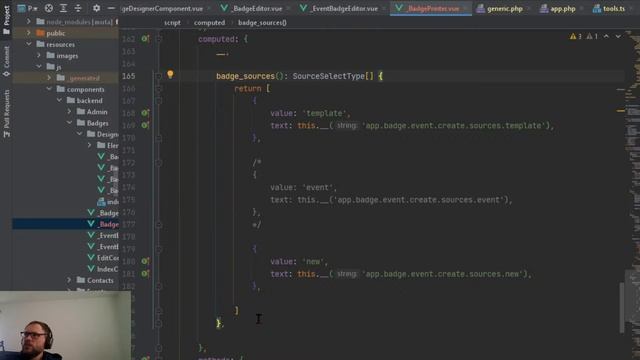Select the IndexC… vue file in tree
640x360 pixels.
point(65,269)
